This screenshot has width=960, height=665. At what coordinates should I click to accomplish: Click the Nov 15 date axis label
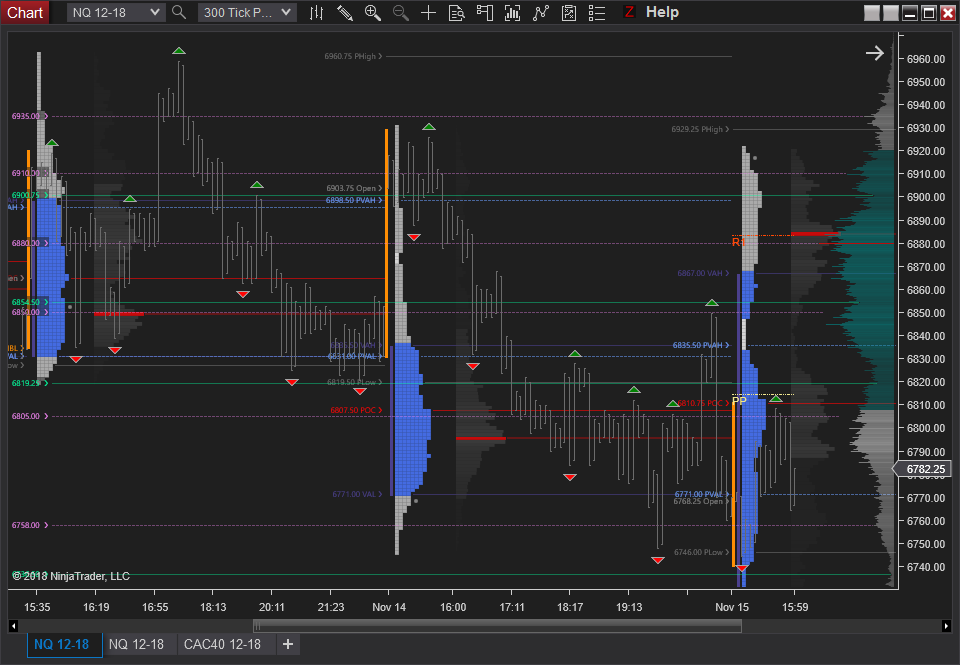coord(732,607)
